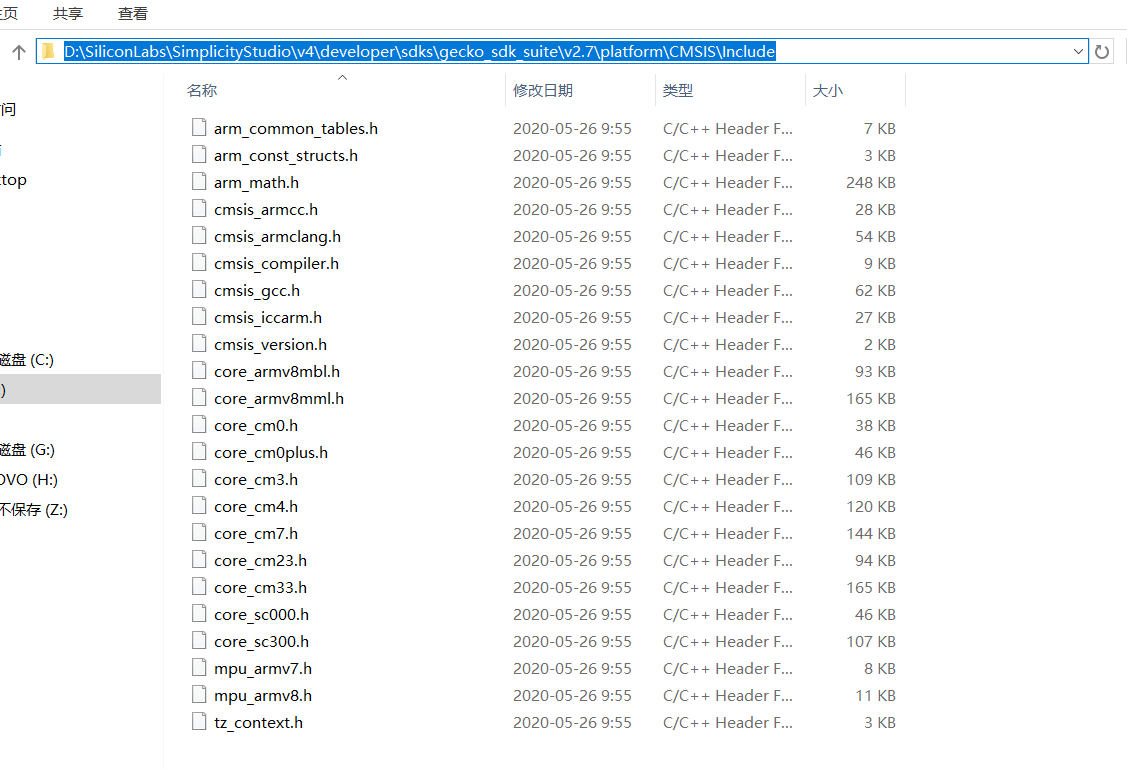
Task: Click the file icon of core_cm0.h
Action: point(199,425)
